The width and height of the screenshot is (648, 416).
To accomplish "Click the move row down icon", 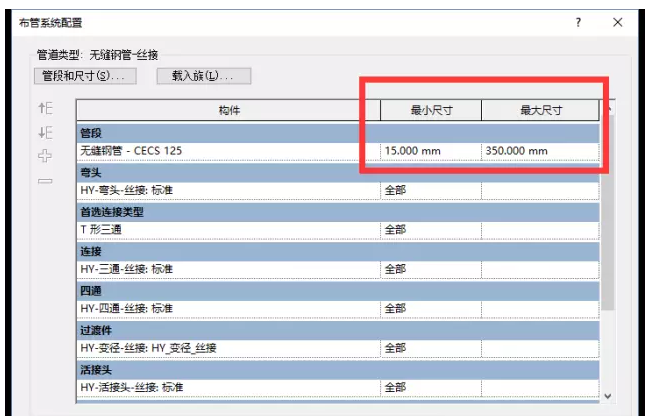I will (x=44, y=133).
